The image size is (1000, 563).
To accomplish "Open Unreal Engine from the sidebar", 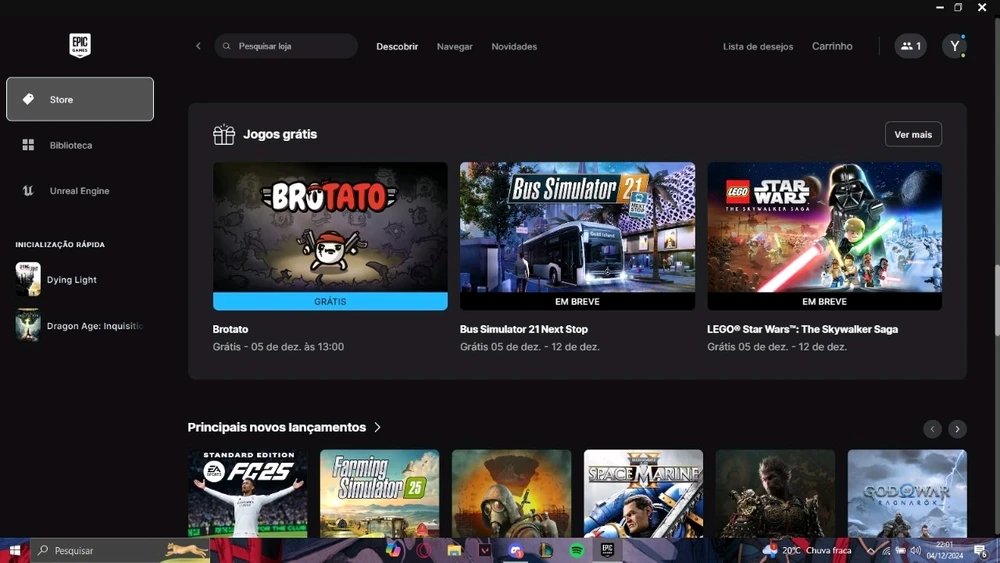I will pos(79,191).
